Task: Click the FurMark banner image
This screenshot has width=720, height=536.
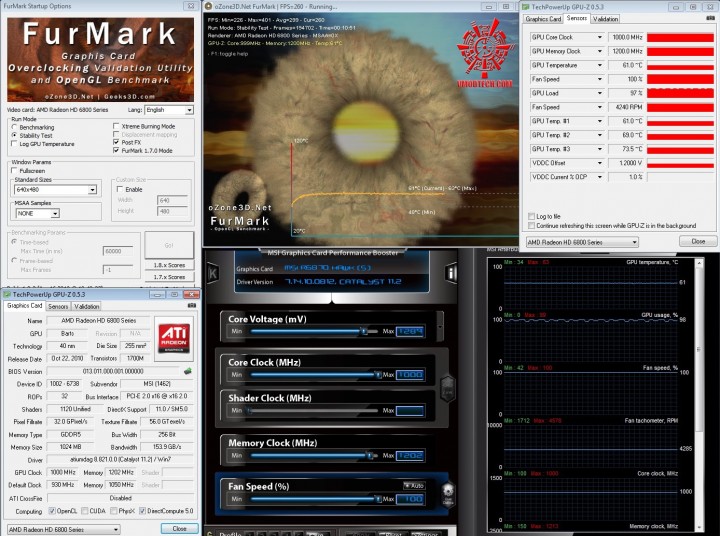Action: 100,58
